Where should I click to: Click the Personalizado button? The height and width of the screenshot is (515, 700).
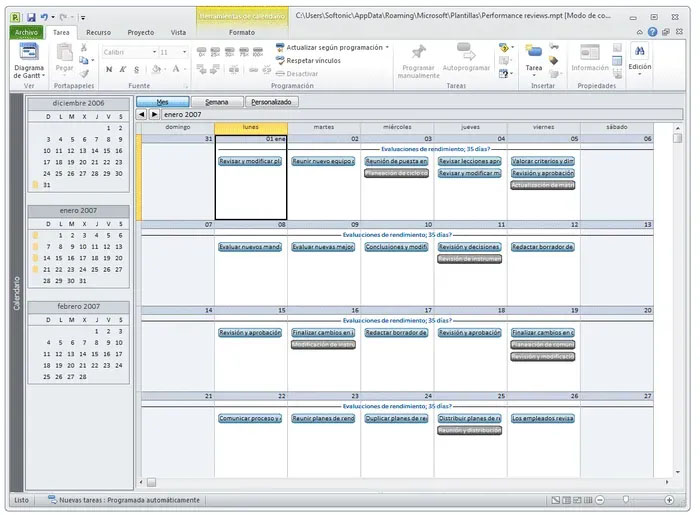271,102
